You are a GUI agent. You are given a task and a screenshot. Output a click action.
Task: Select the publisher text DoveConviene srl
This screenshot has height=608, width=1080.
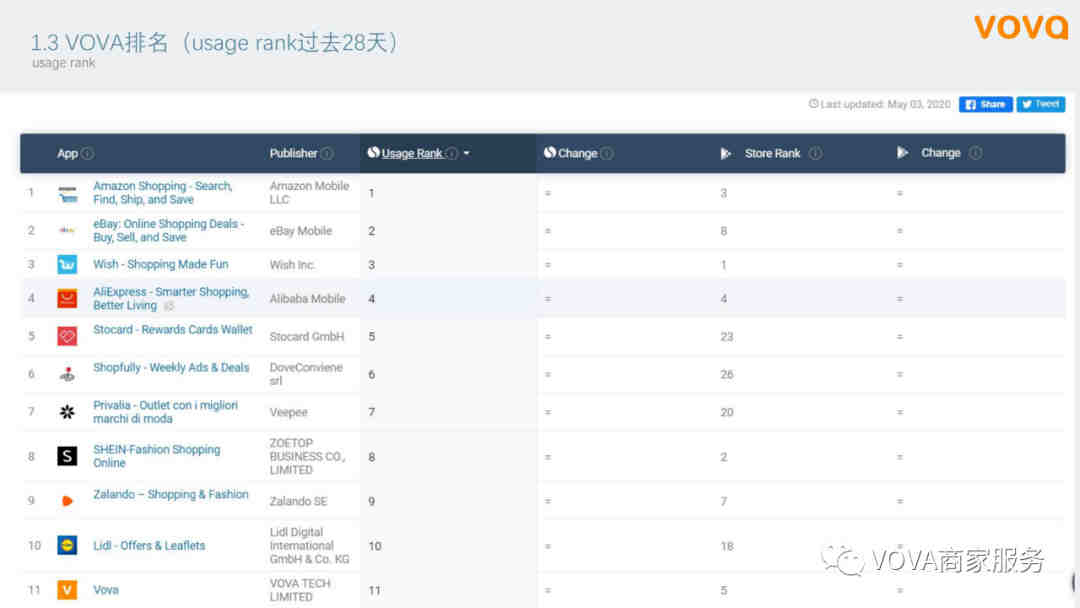[306, 374]
